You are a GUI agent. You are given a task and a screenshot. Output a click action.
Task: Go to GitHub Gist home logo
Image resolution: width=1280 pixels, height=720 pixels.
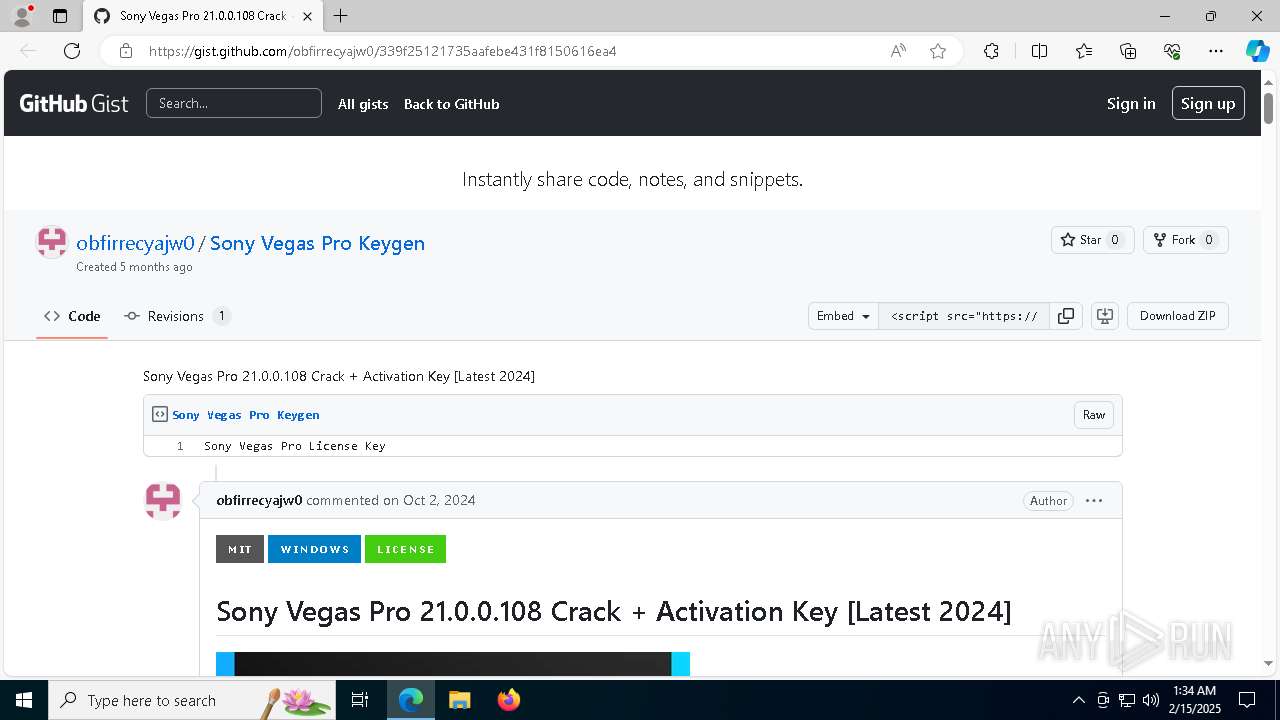tap(74, 104)
